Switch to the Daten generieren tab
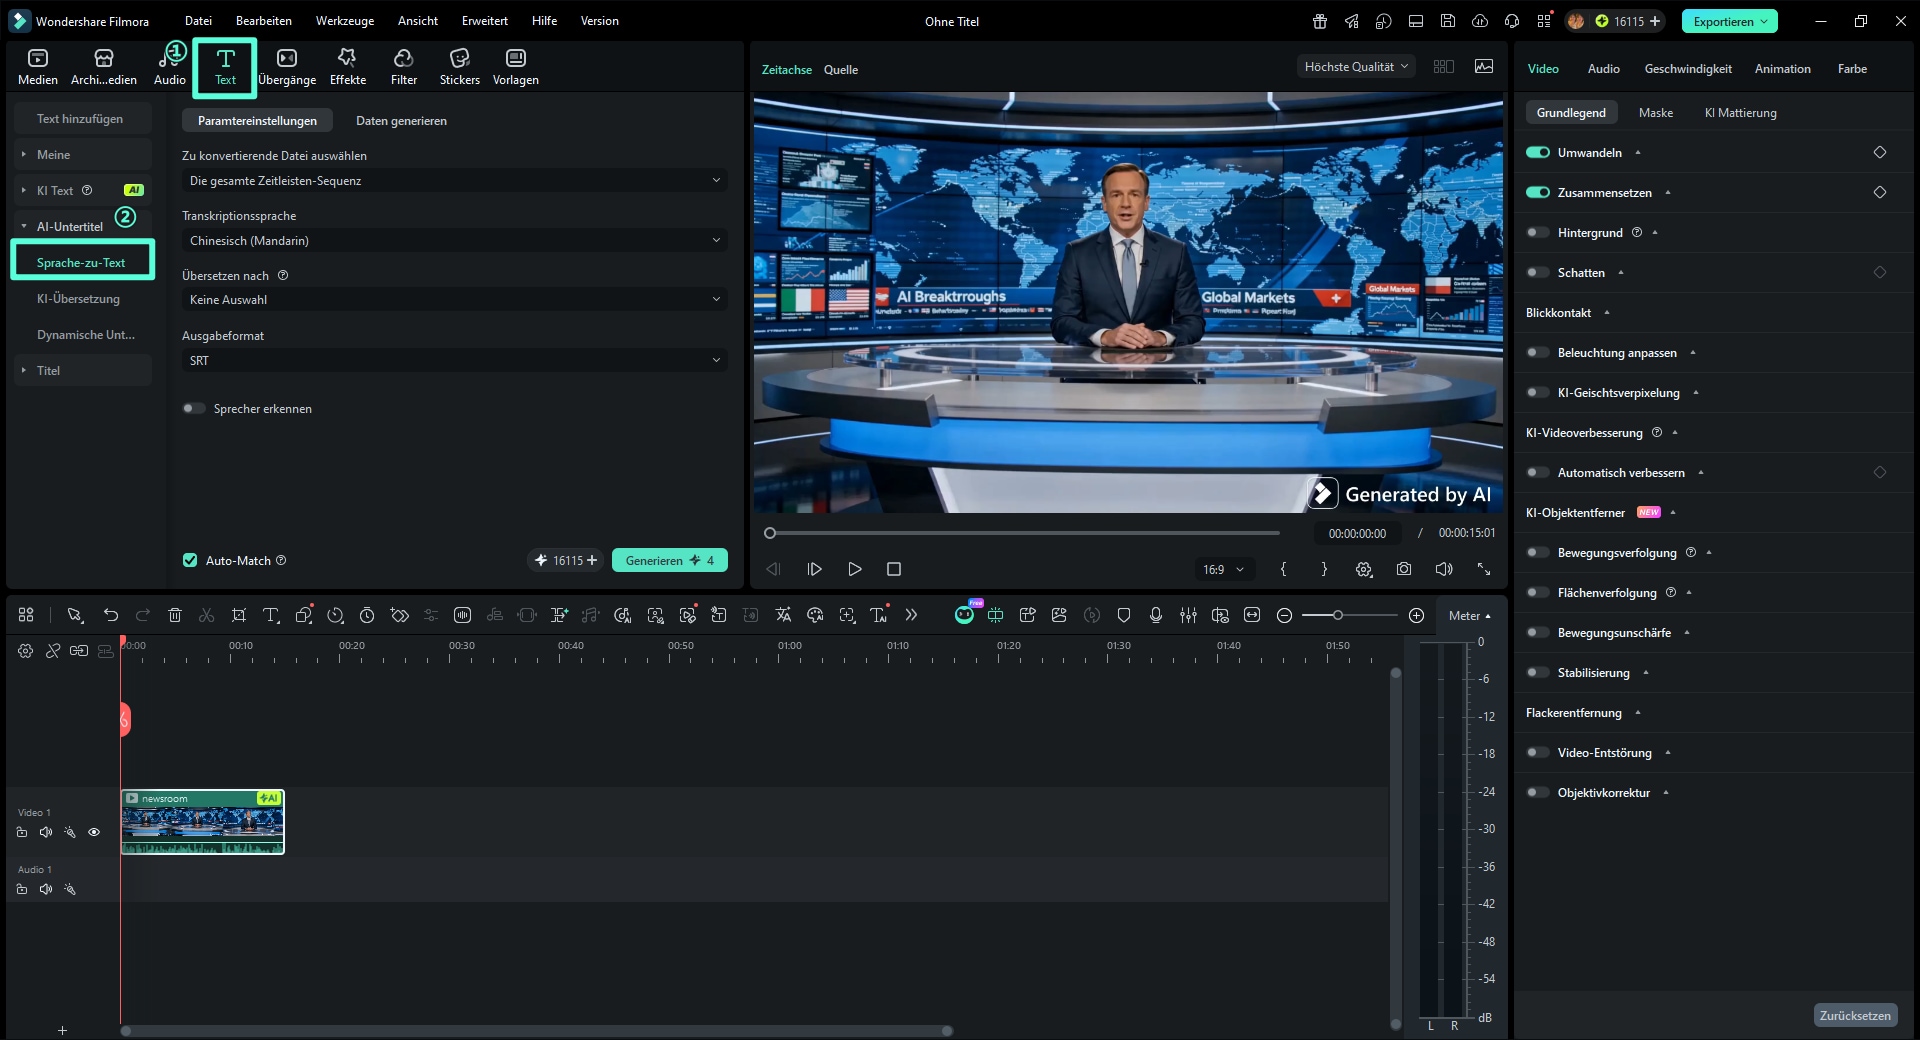Screen dimensions: 1920x1040 tap(401, 120)
